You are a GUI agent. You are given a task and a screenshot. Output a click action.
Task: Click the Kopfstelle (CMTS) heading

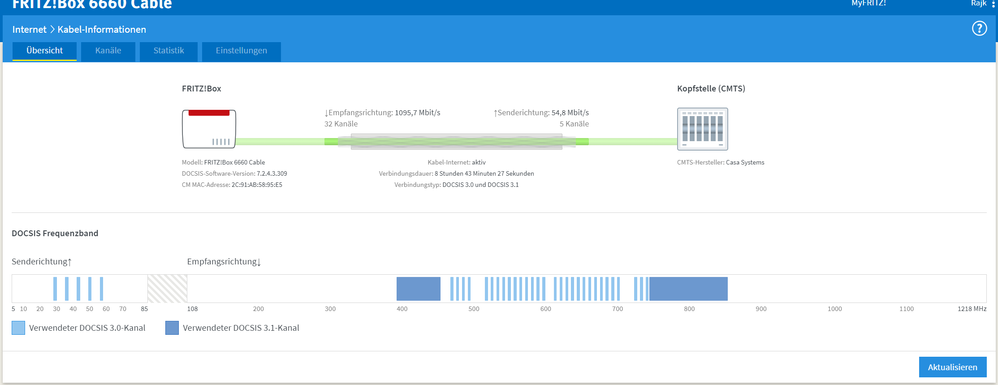[711, 88]
